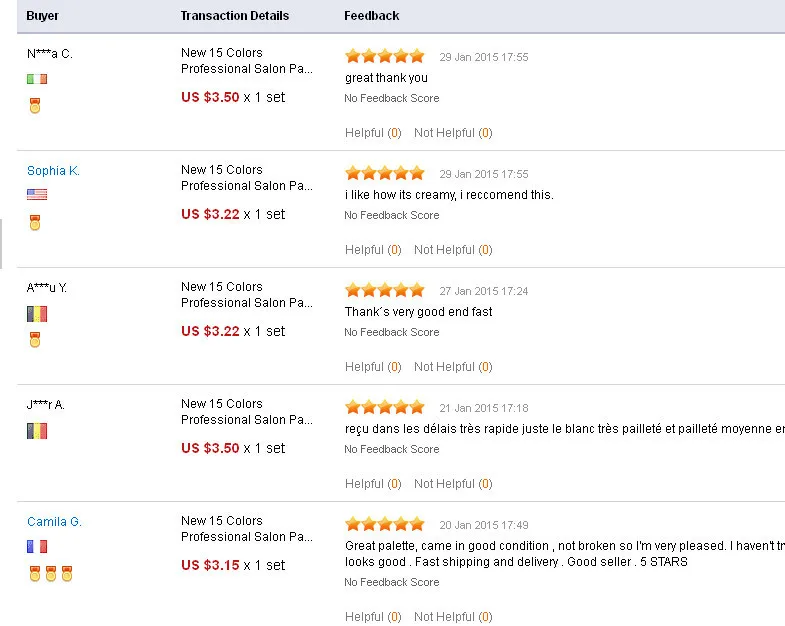Viewport: 785px width, 626px height.
Task: Click the medal badge under N***a C.
Action: [x=35, y=105]
